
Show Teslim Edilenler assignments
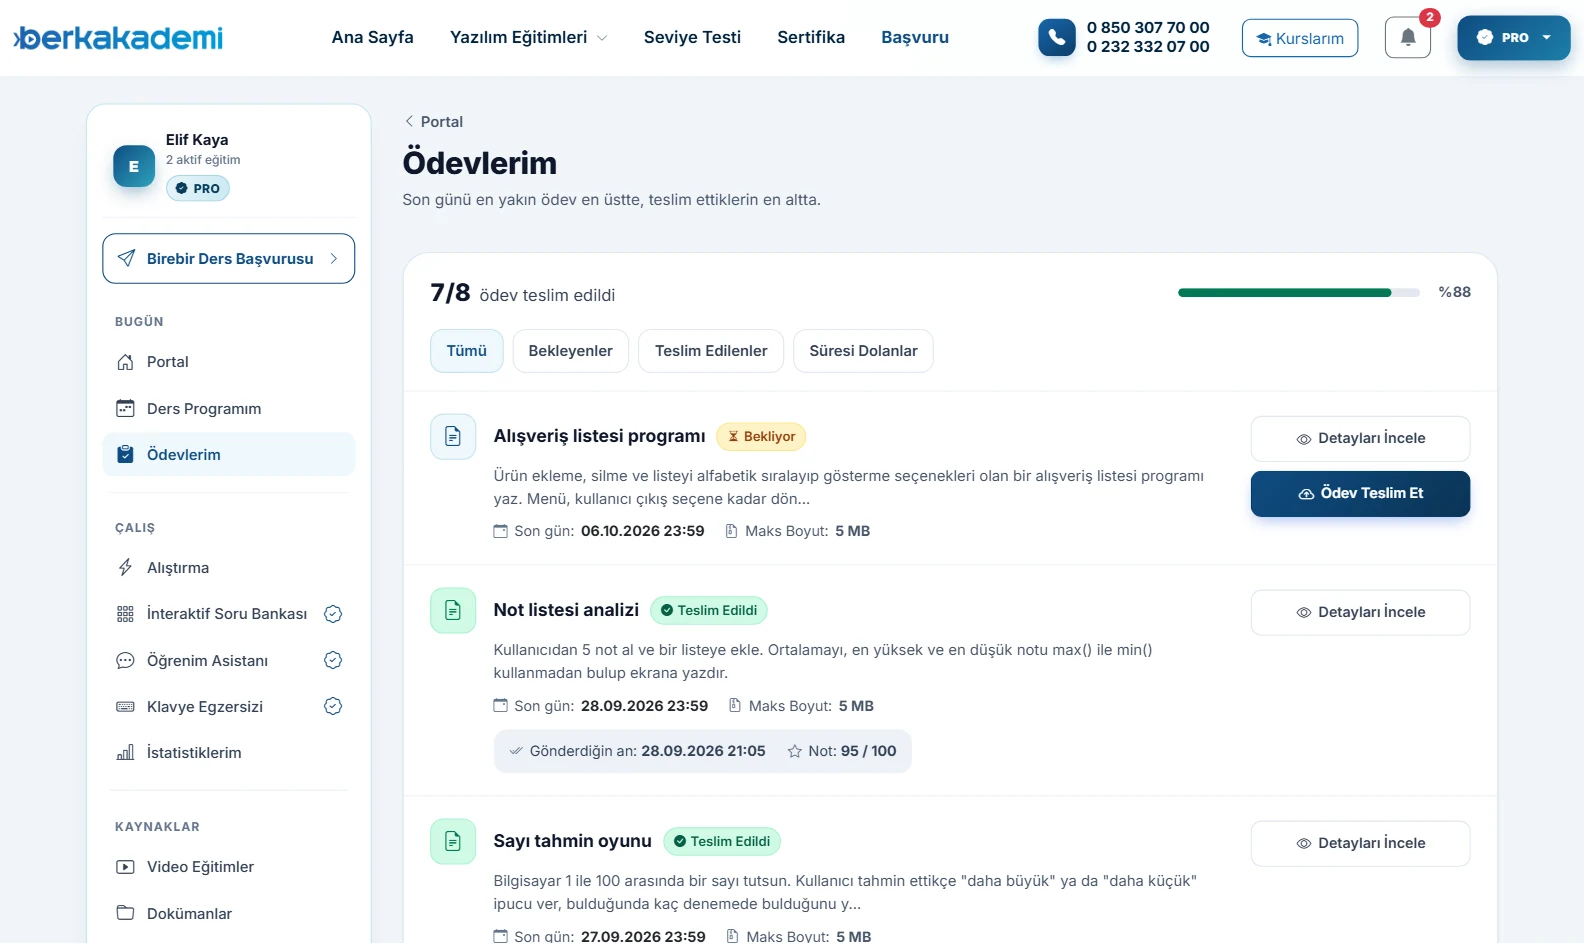(x=711, y=351)
